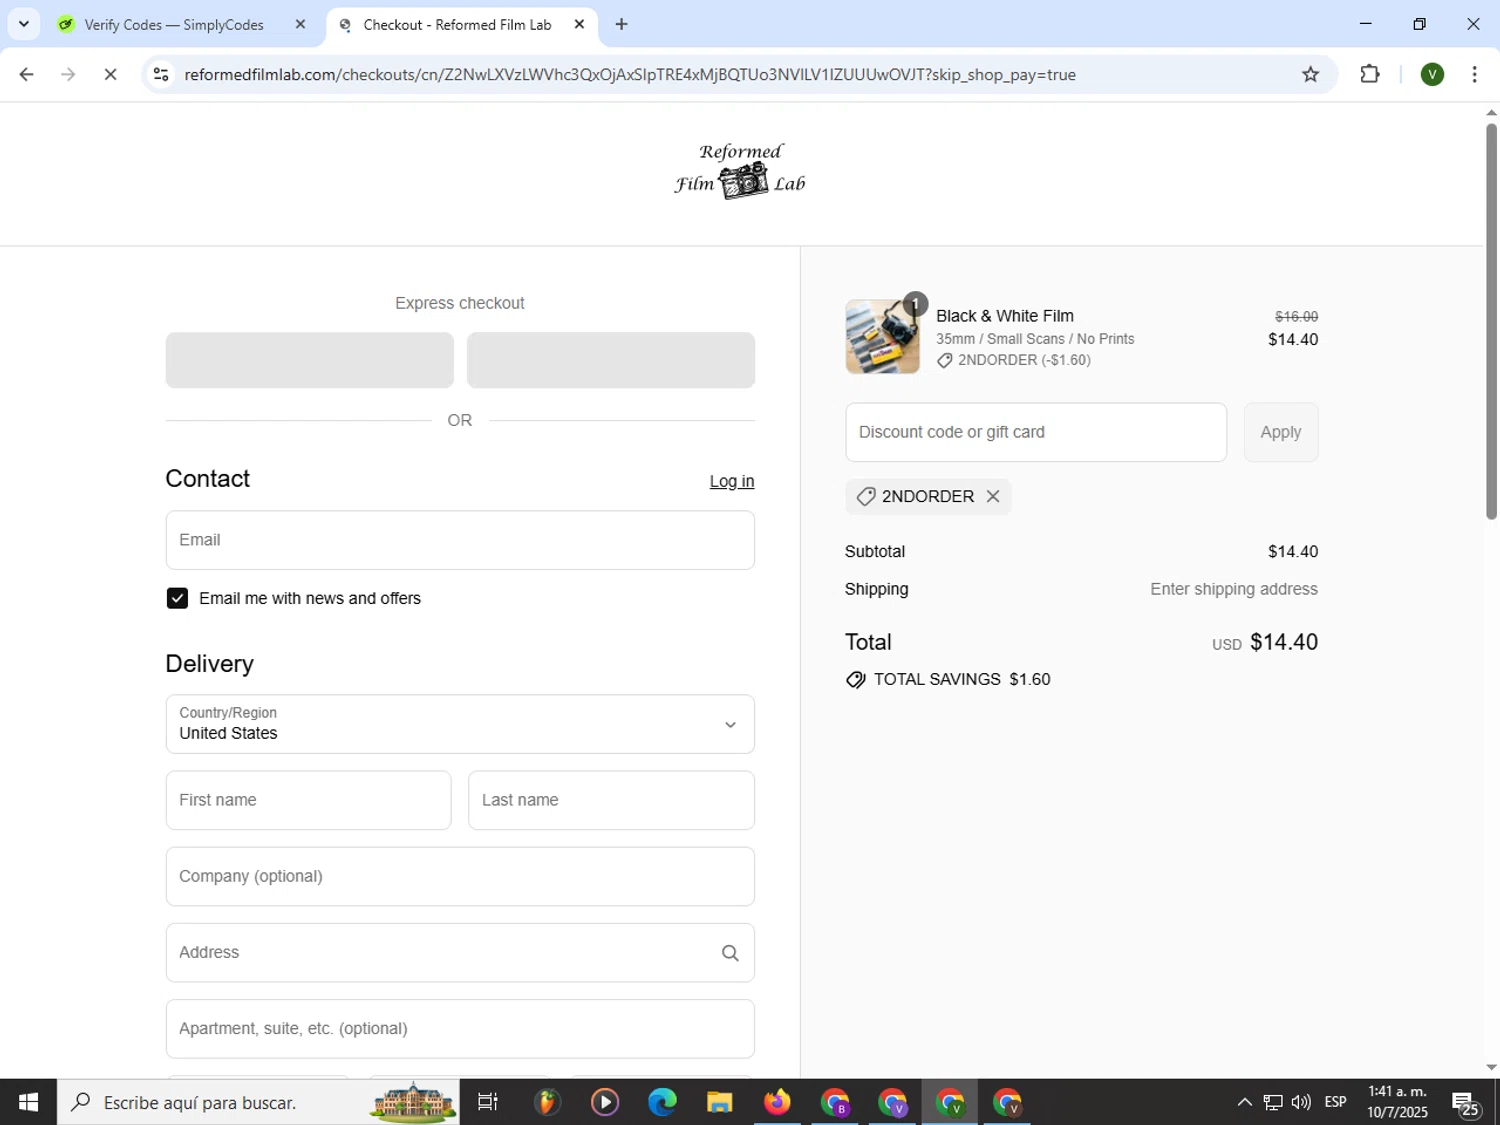This screenshot has height=1125, width=1500.
Task: Open a new browser tab
Action: click(621, 24)
